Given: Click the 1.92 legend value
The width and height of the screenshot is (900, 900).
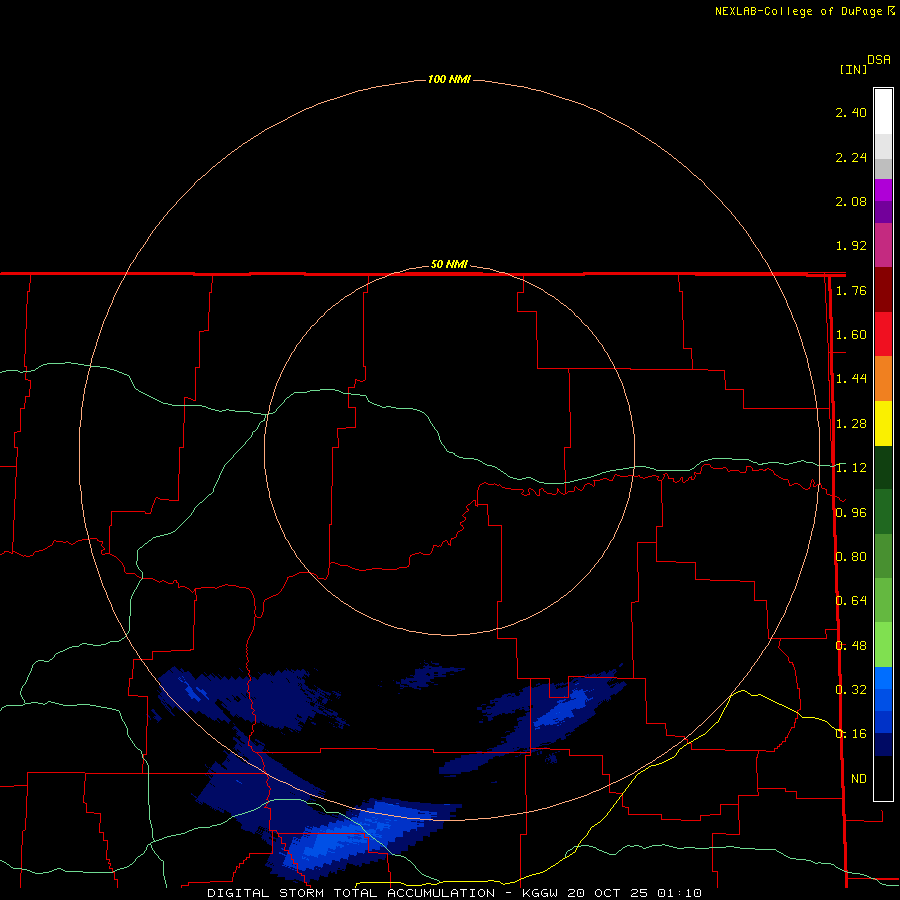Looking at the screenshot, I should click(x=851, y=246).
